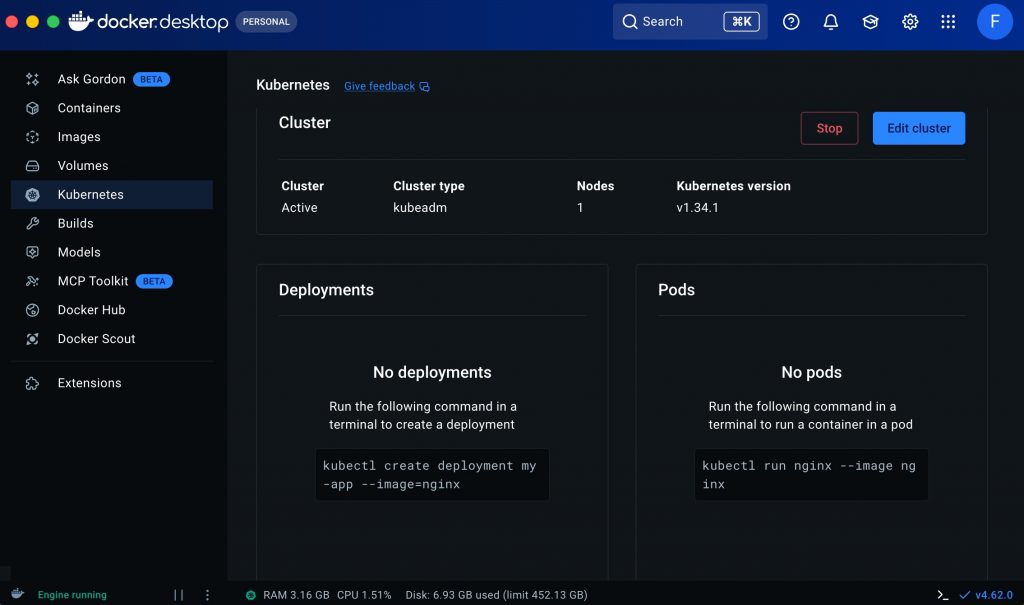Screen dimensions: 1024x605
Task: Open notifications bell icon
Action: click(830, 22)
